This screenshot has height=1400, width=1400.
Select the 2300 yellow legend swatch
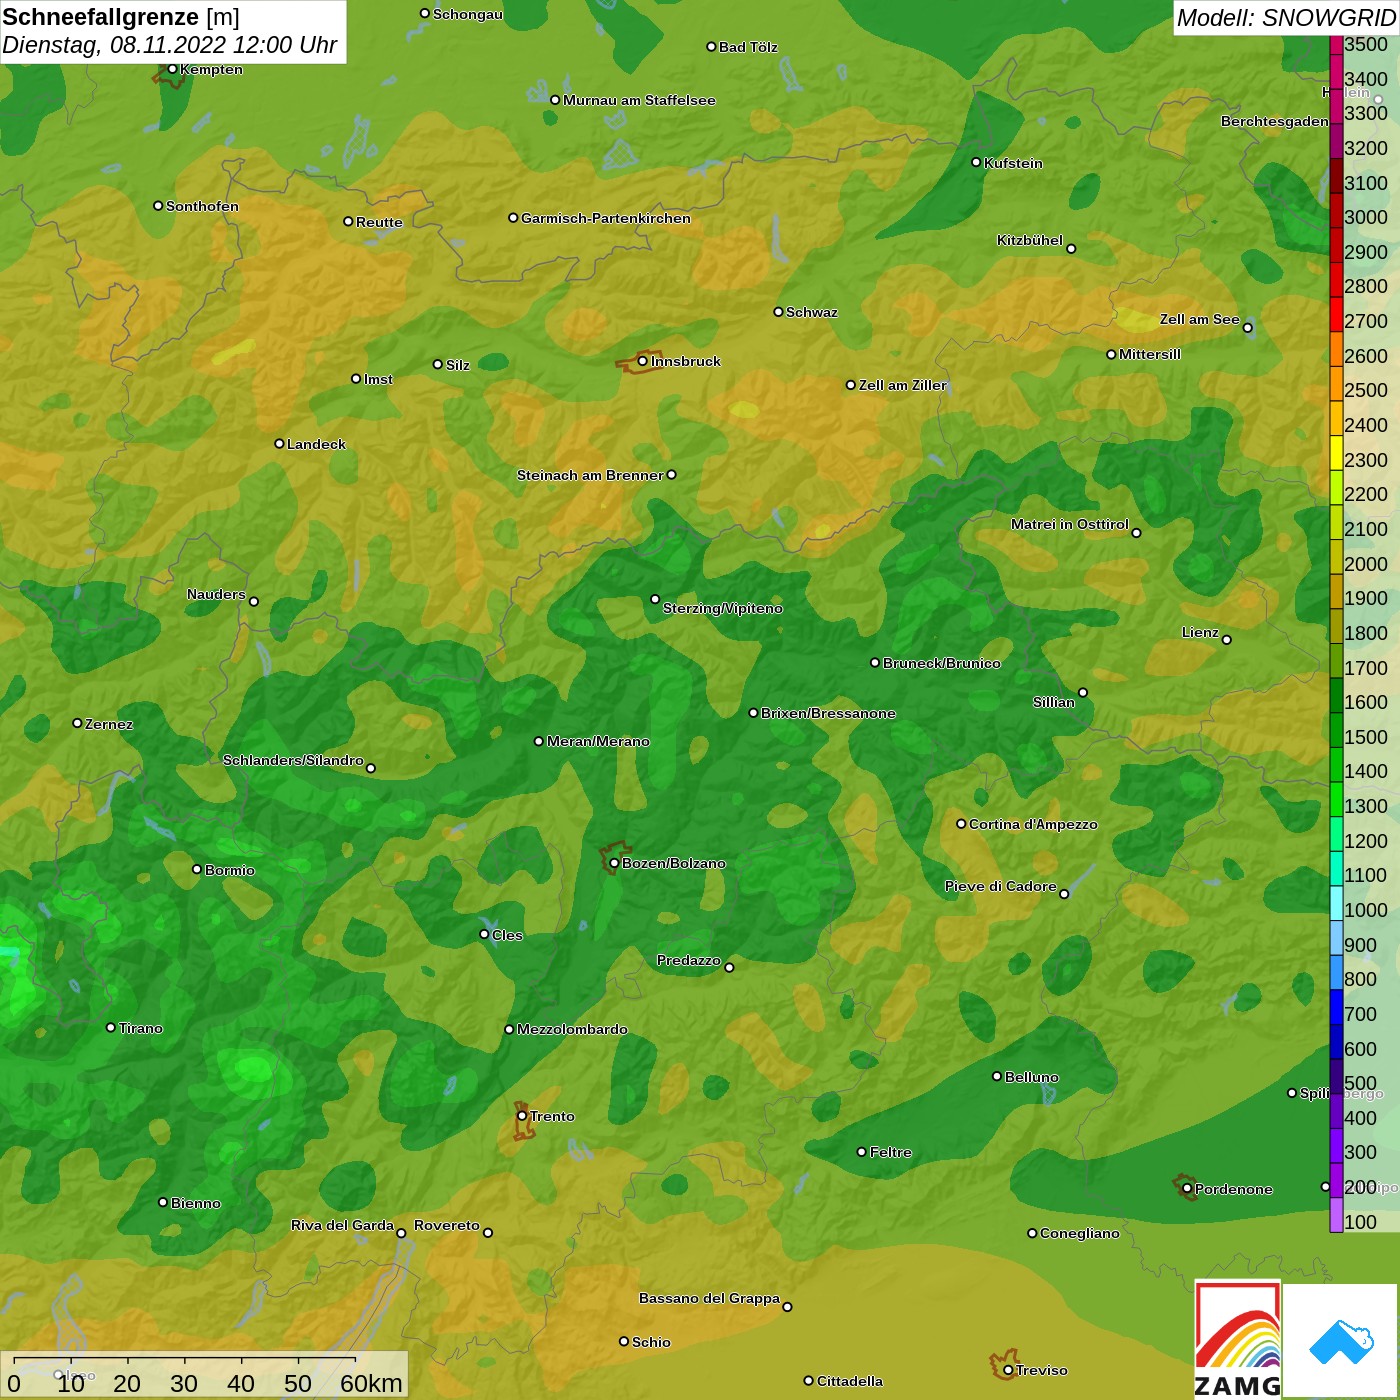click(1336, 452)
